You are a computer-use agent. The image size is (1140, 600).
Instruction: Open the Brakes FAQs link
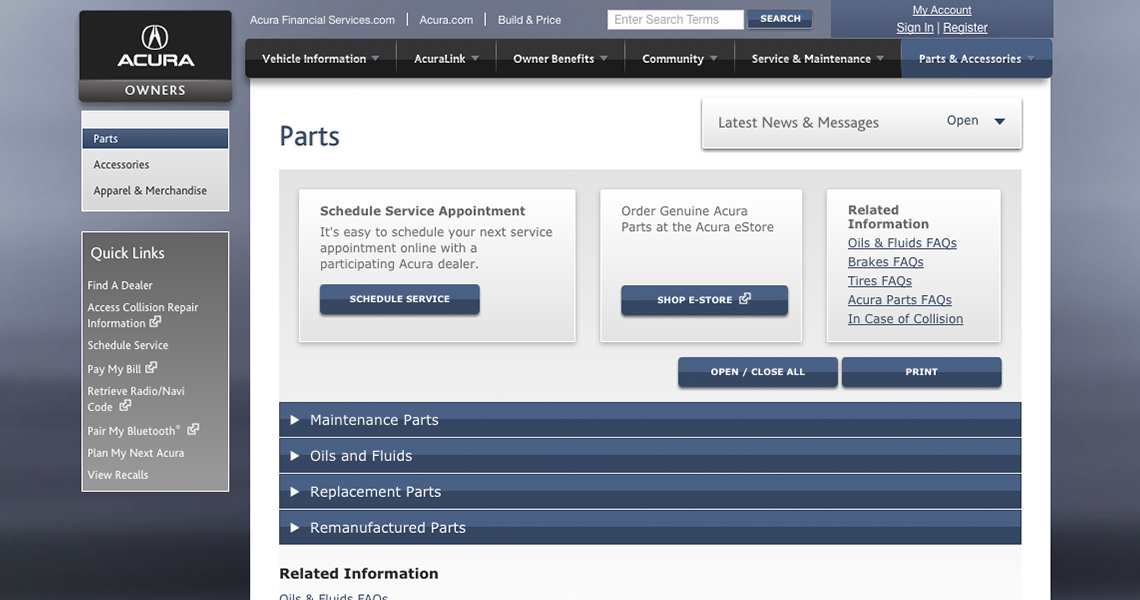point(885,262)
